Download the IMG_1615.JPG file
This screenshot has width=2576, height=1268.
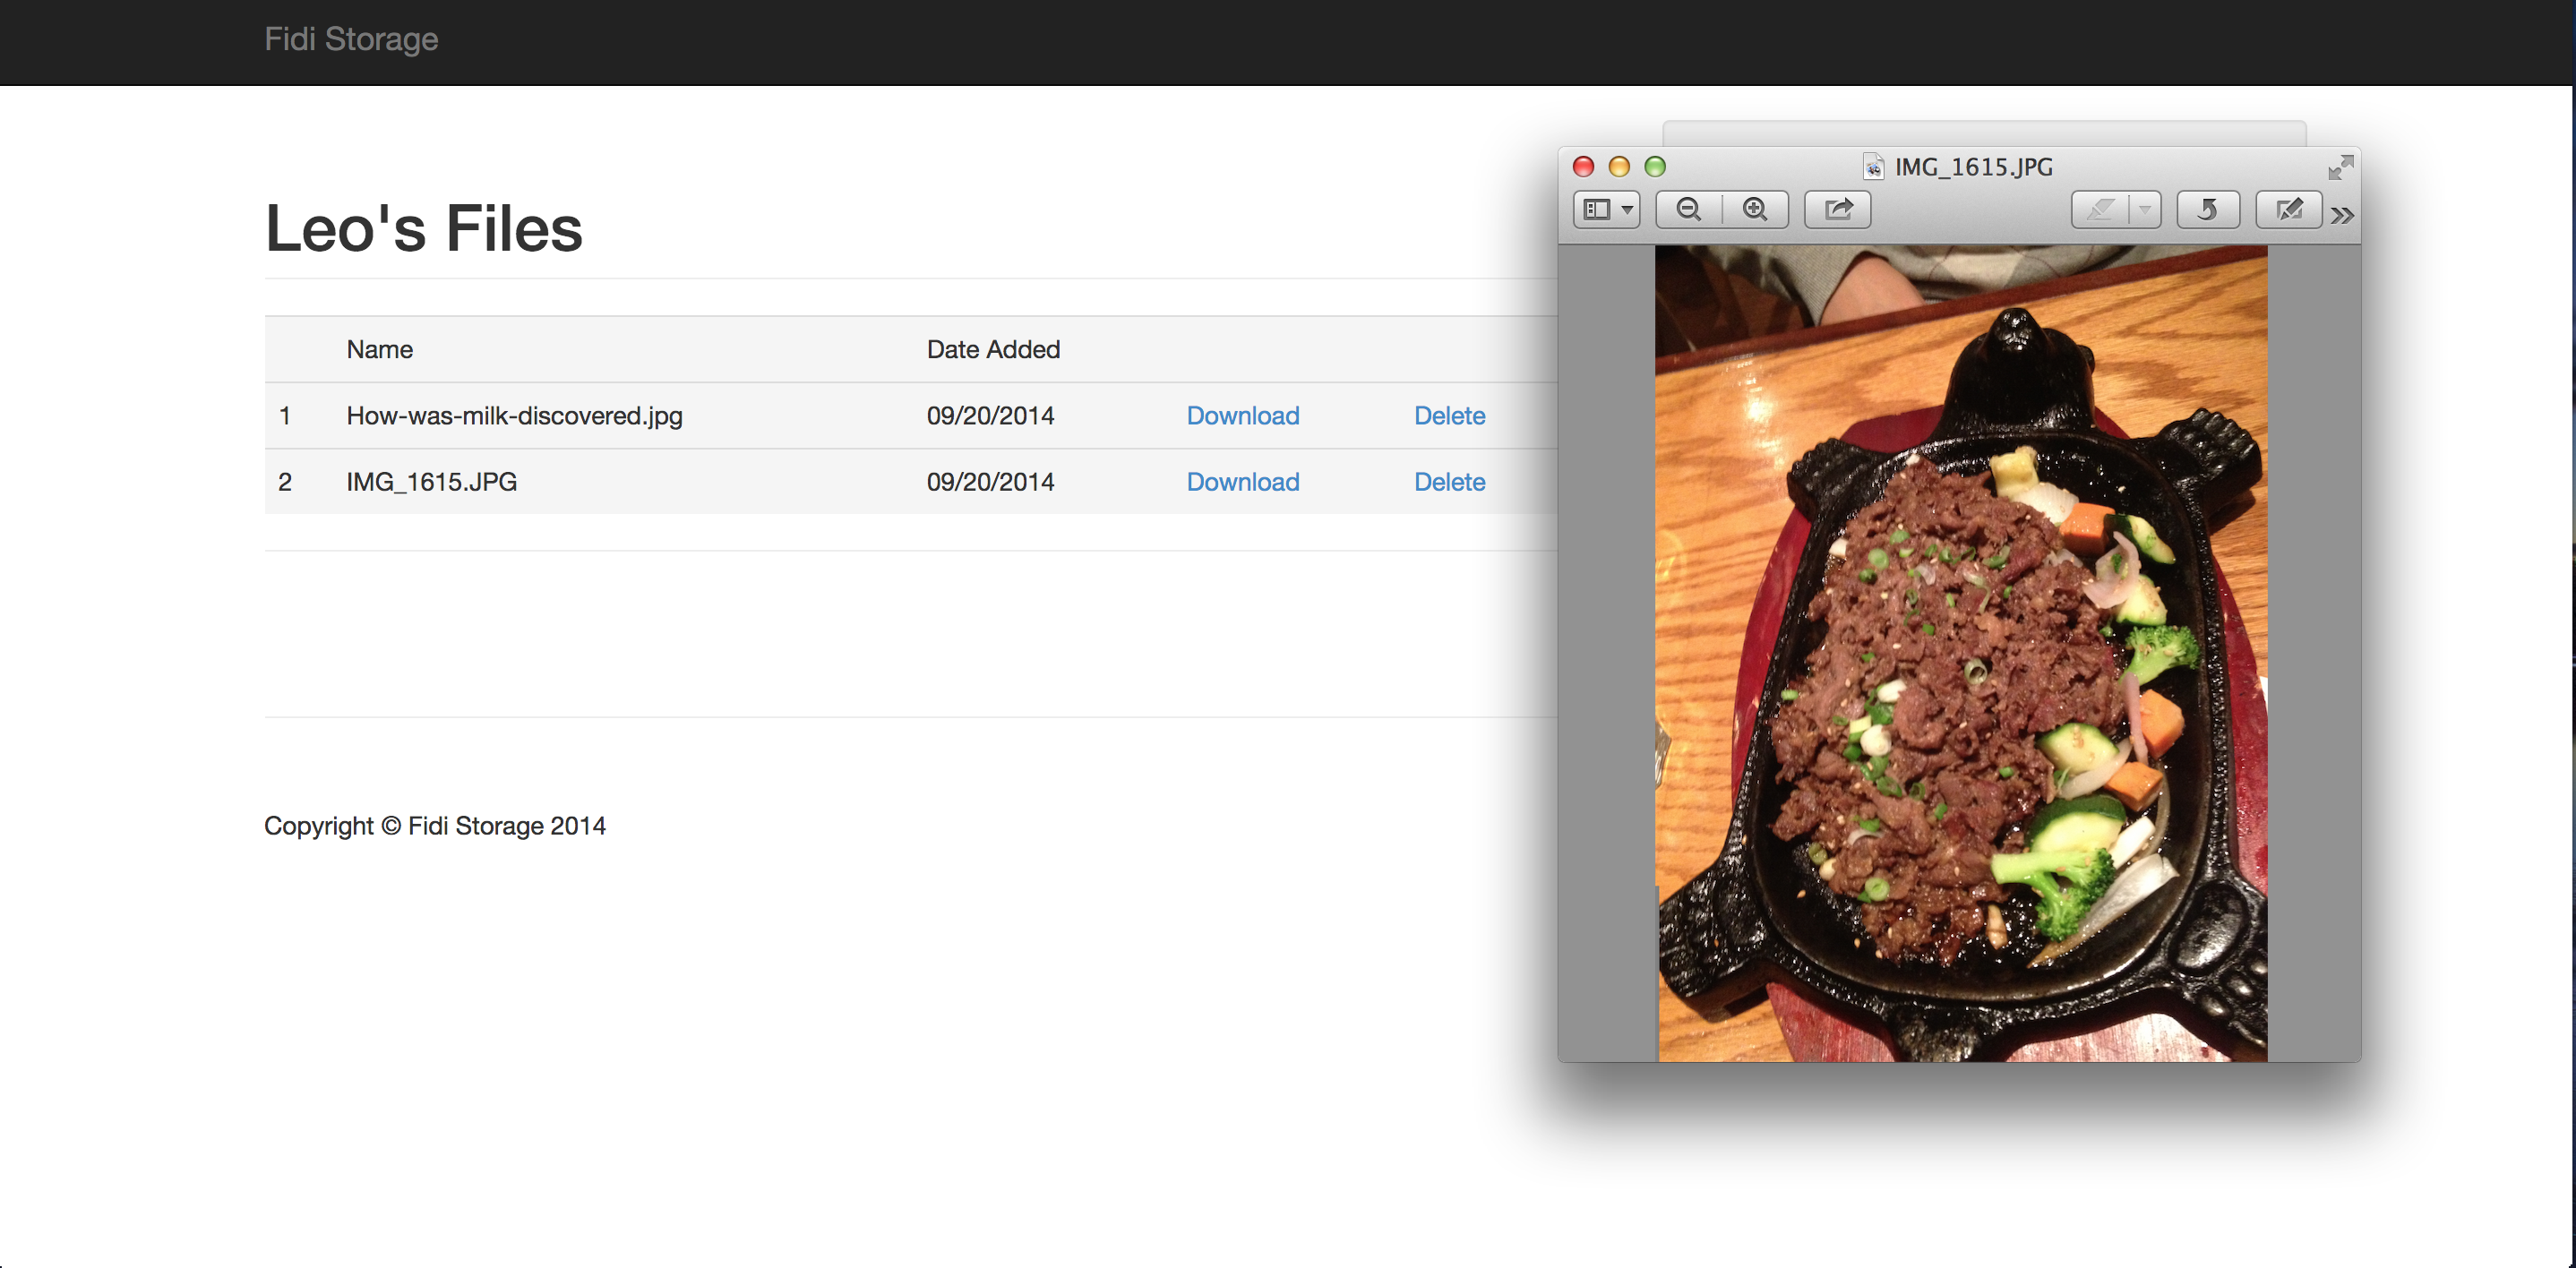[x=1242, y=482]
